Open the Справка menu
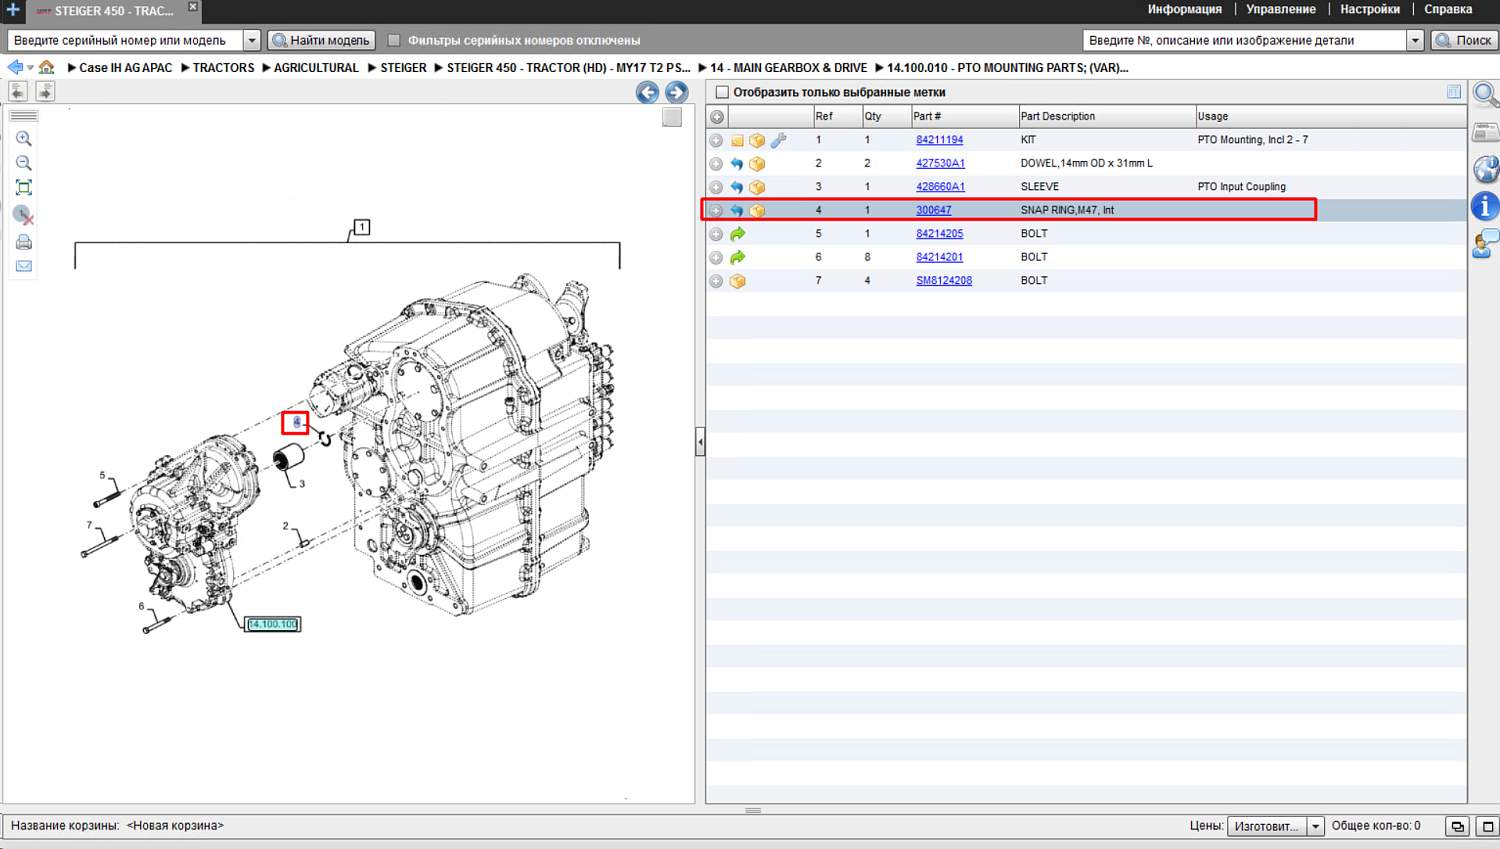Viewport: 1500px width, 849px height. (x=1448, y=9)
